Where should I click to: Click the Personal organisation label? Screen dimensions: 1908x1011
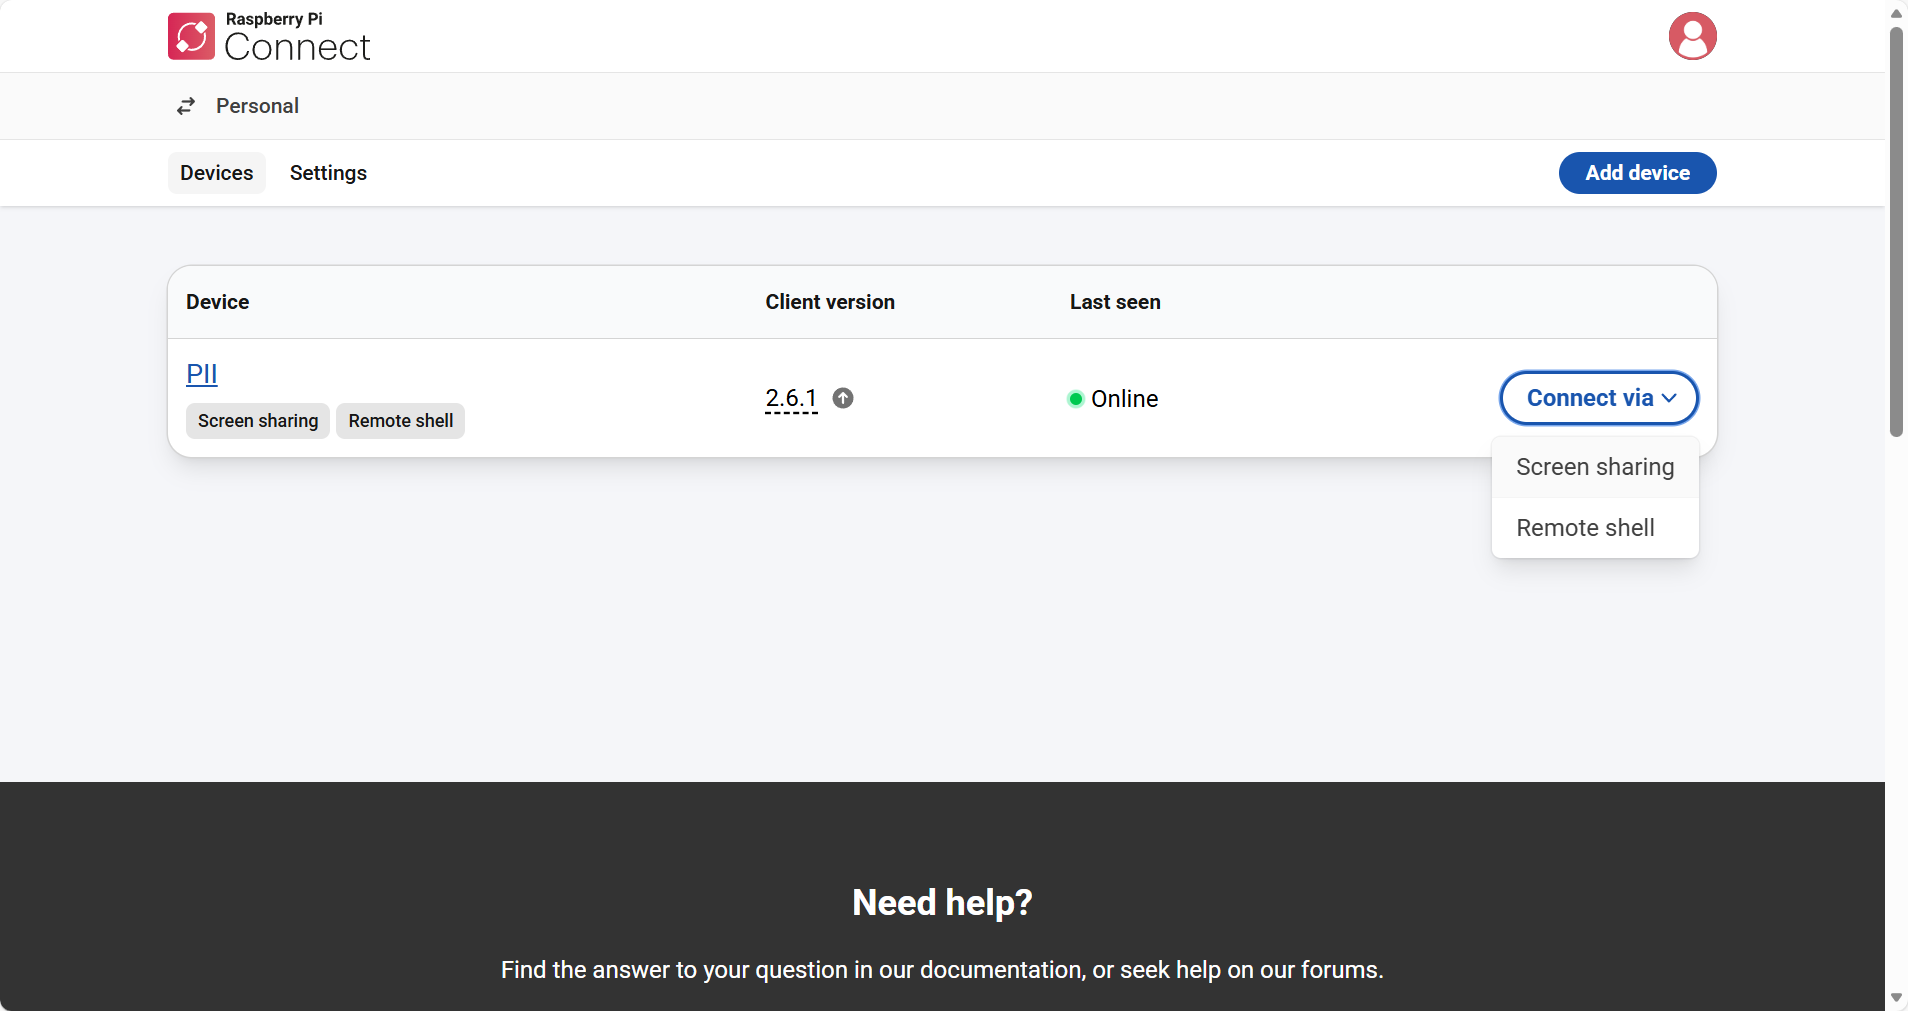click(x=257, y=106)
